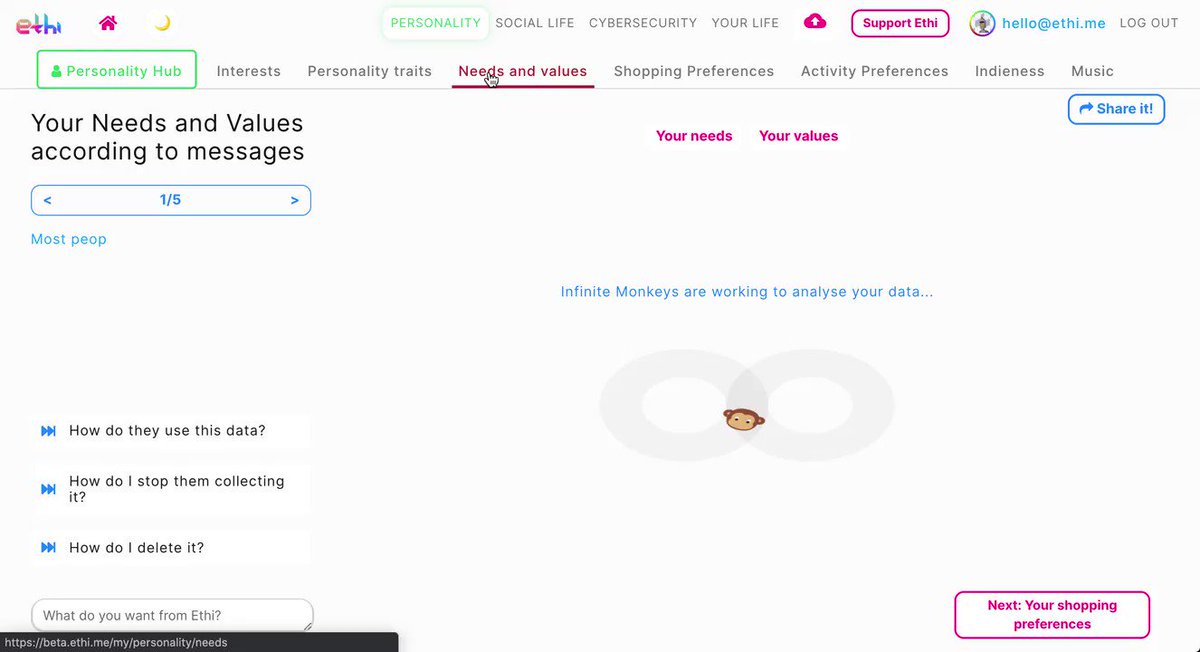The width and height of the screenshot is (1200, 652).
Task: Click the Support Ethi button
Action: 900,23
